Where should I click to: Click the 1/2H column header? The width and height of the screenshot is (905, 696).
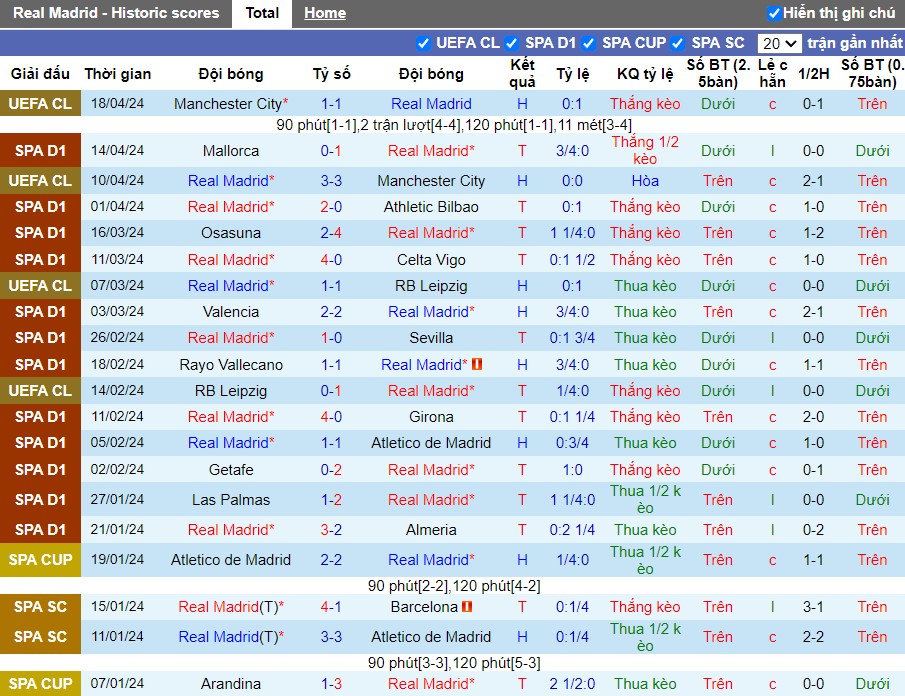pyautogui.click(x=814, y=74)
